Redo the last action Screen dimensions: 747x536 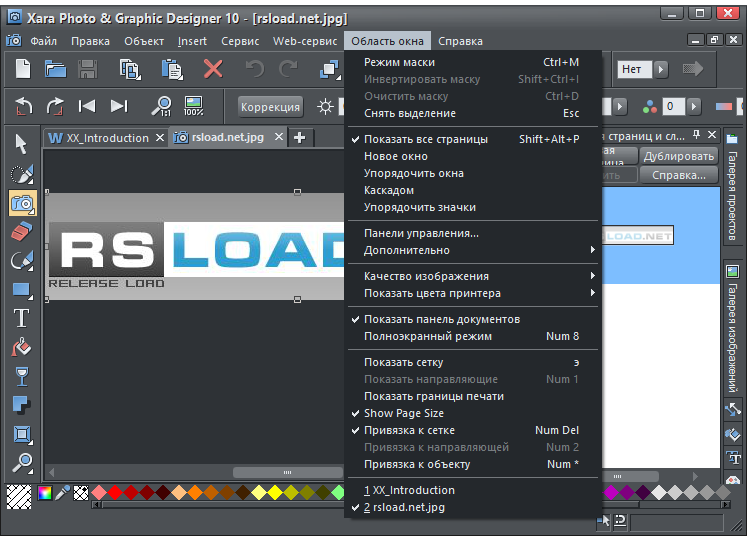click(288, 69)
